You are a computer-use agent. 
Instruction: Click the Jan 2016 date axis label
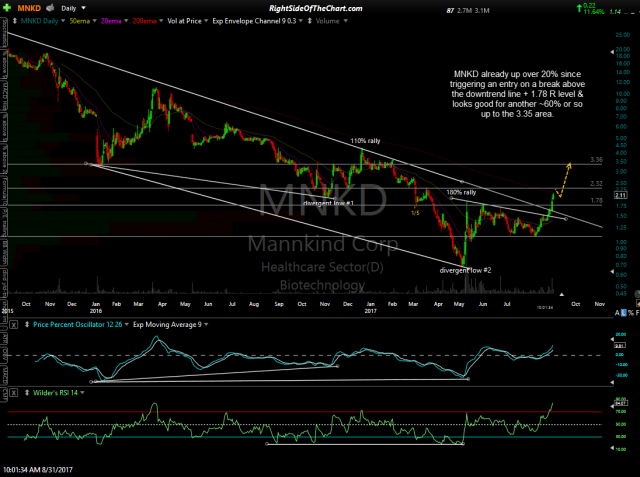[x=96, y=307]
